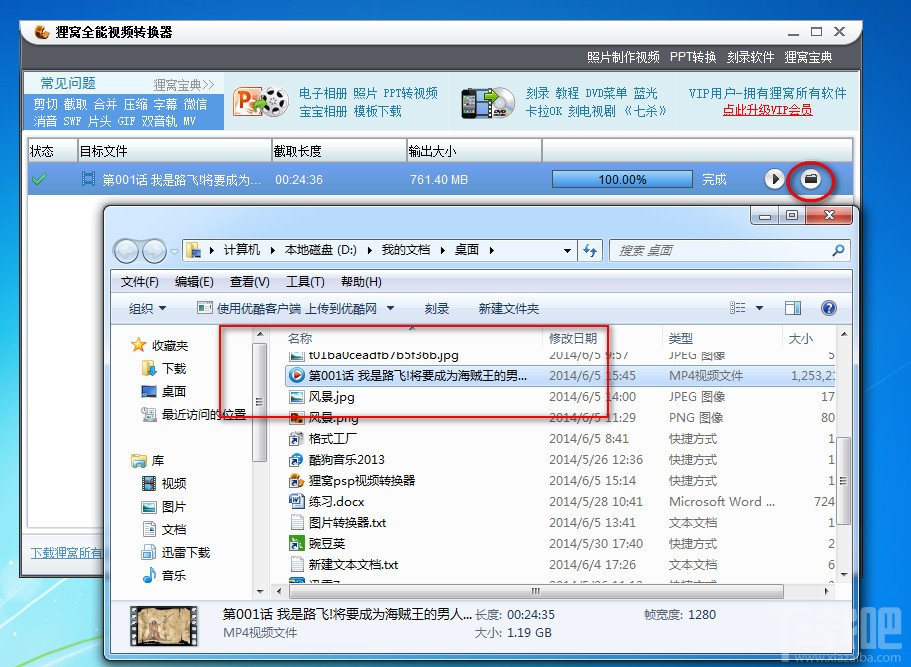Viewport: 911px width, 667px height.
Task: Click the 搜索桌面 search field
Action: pyautogui.click(x=730, y=250)
